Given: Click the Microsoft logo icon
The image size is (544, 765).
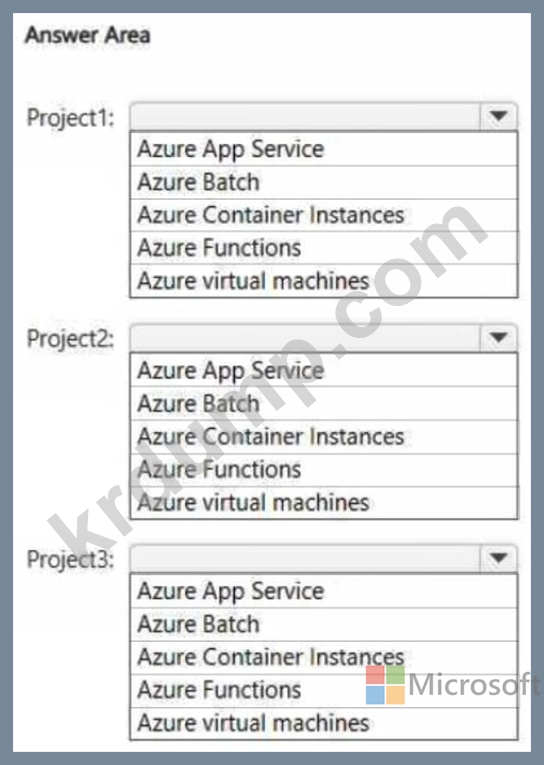Looking at the screenshot, I should (385, 684).
